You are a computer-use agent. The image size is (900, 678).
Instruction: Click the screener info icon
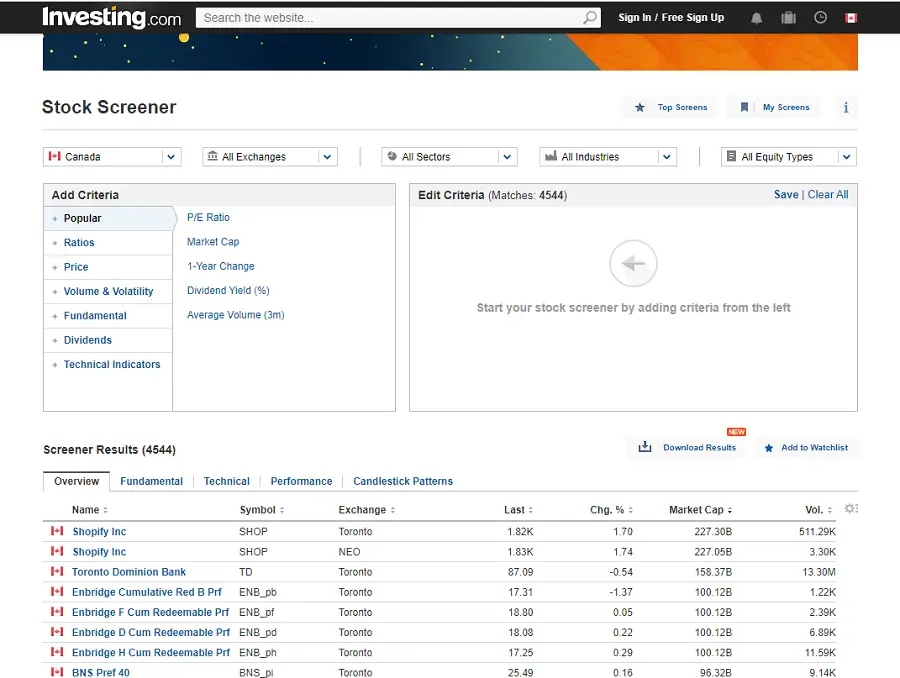(x=846, y=108)
